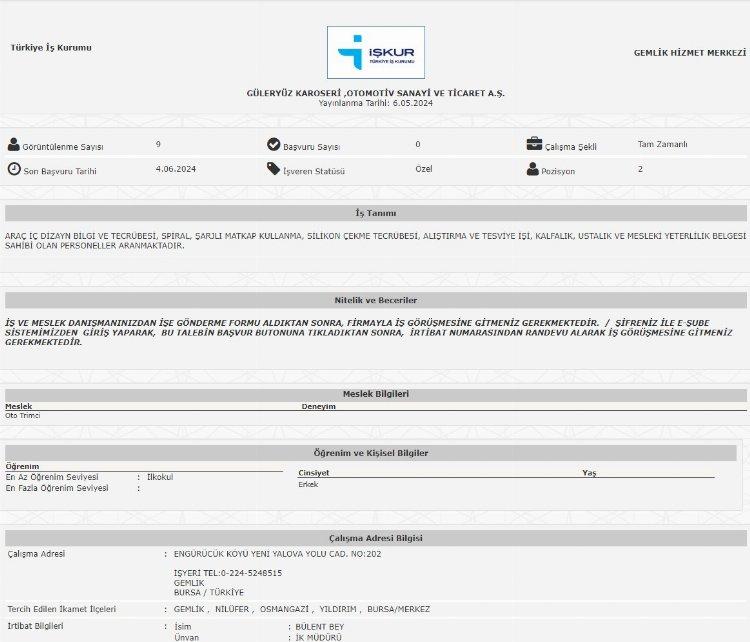This screenshot has height=642, width=750.
Task: Click the Türkiye İş Kurumu text
Action: [51, 48]
